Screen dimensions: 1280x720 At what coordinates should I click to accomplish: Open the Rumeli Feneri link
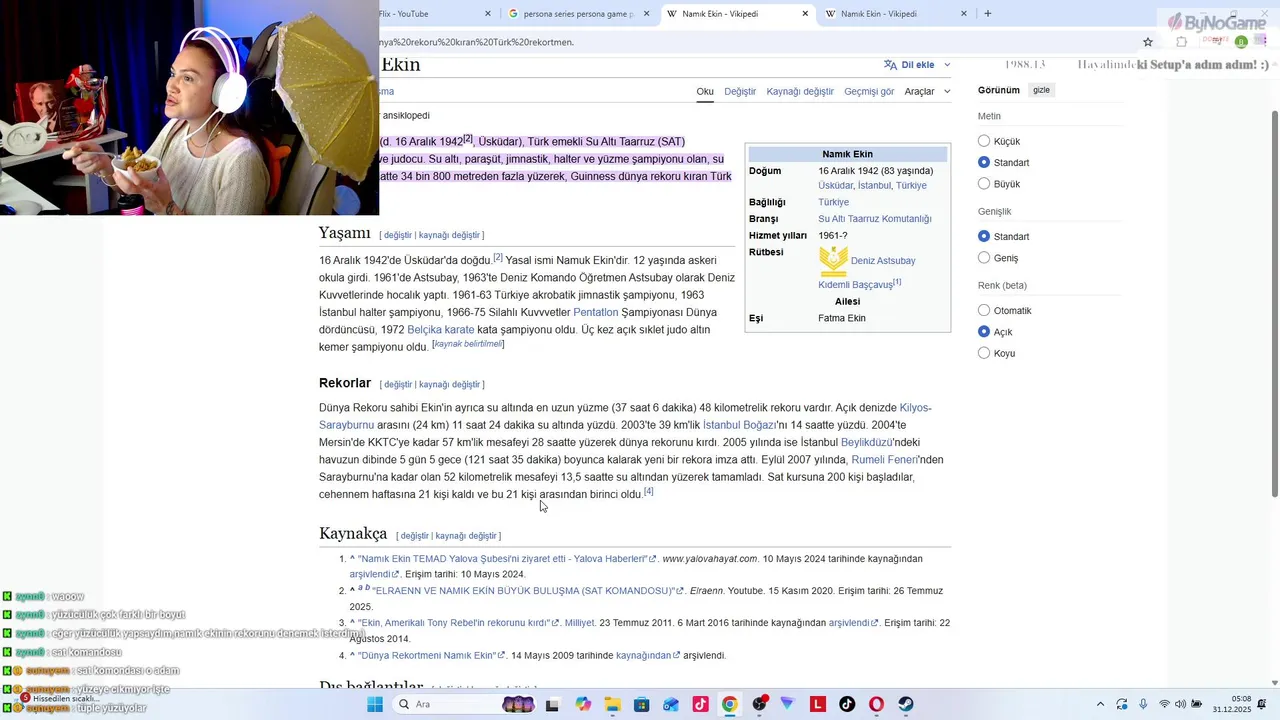pyautogui.click(x=884, y=460)
